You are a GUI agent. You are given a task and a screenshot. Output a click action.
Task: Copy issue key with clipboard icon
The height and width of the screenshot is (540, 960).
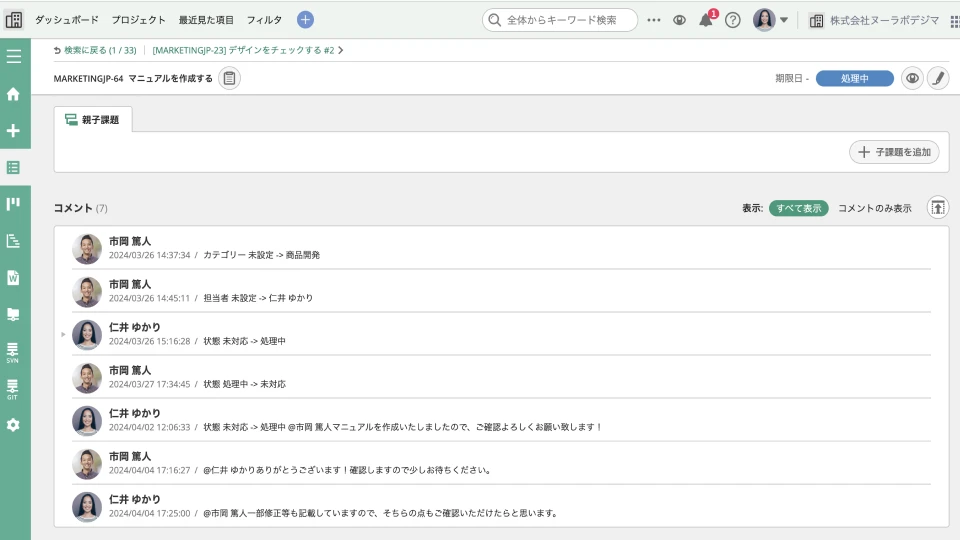click(x=230, y=78)
